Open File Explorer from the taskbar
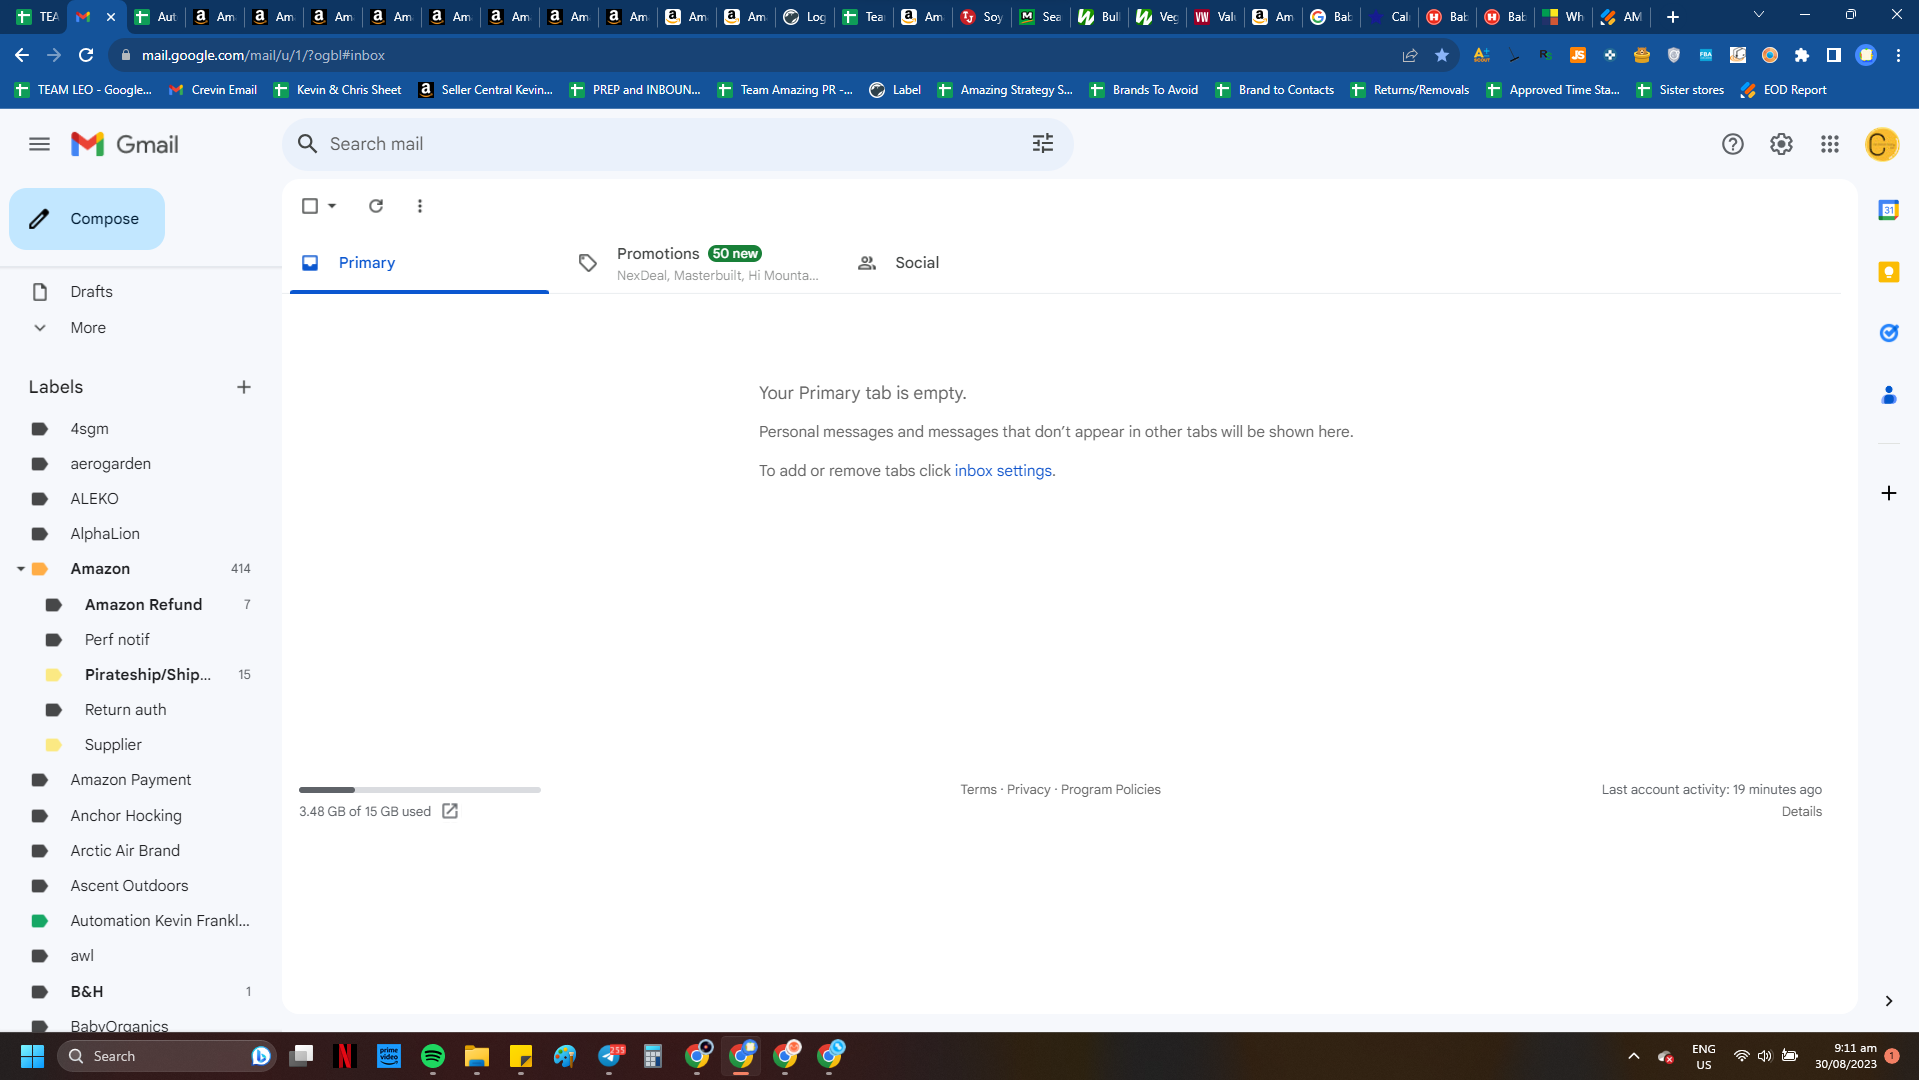Viewport: 1919px width, 1080px height. pos(477,1056)
